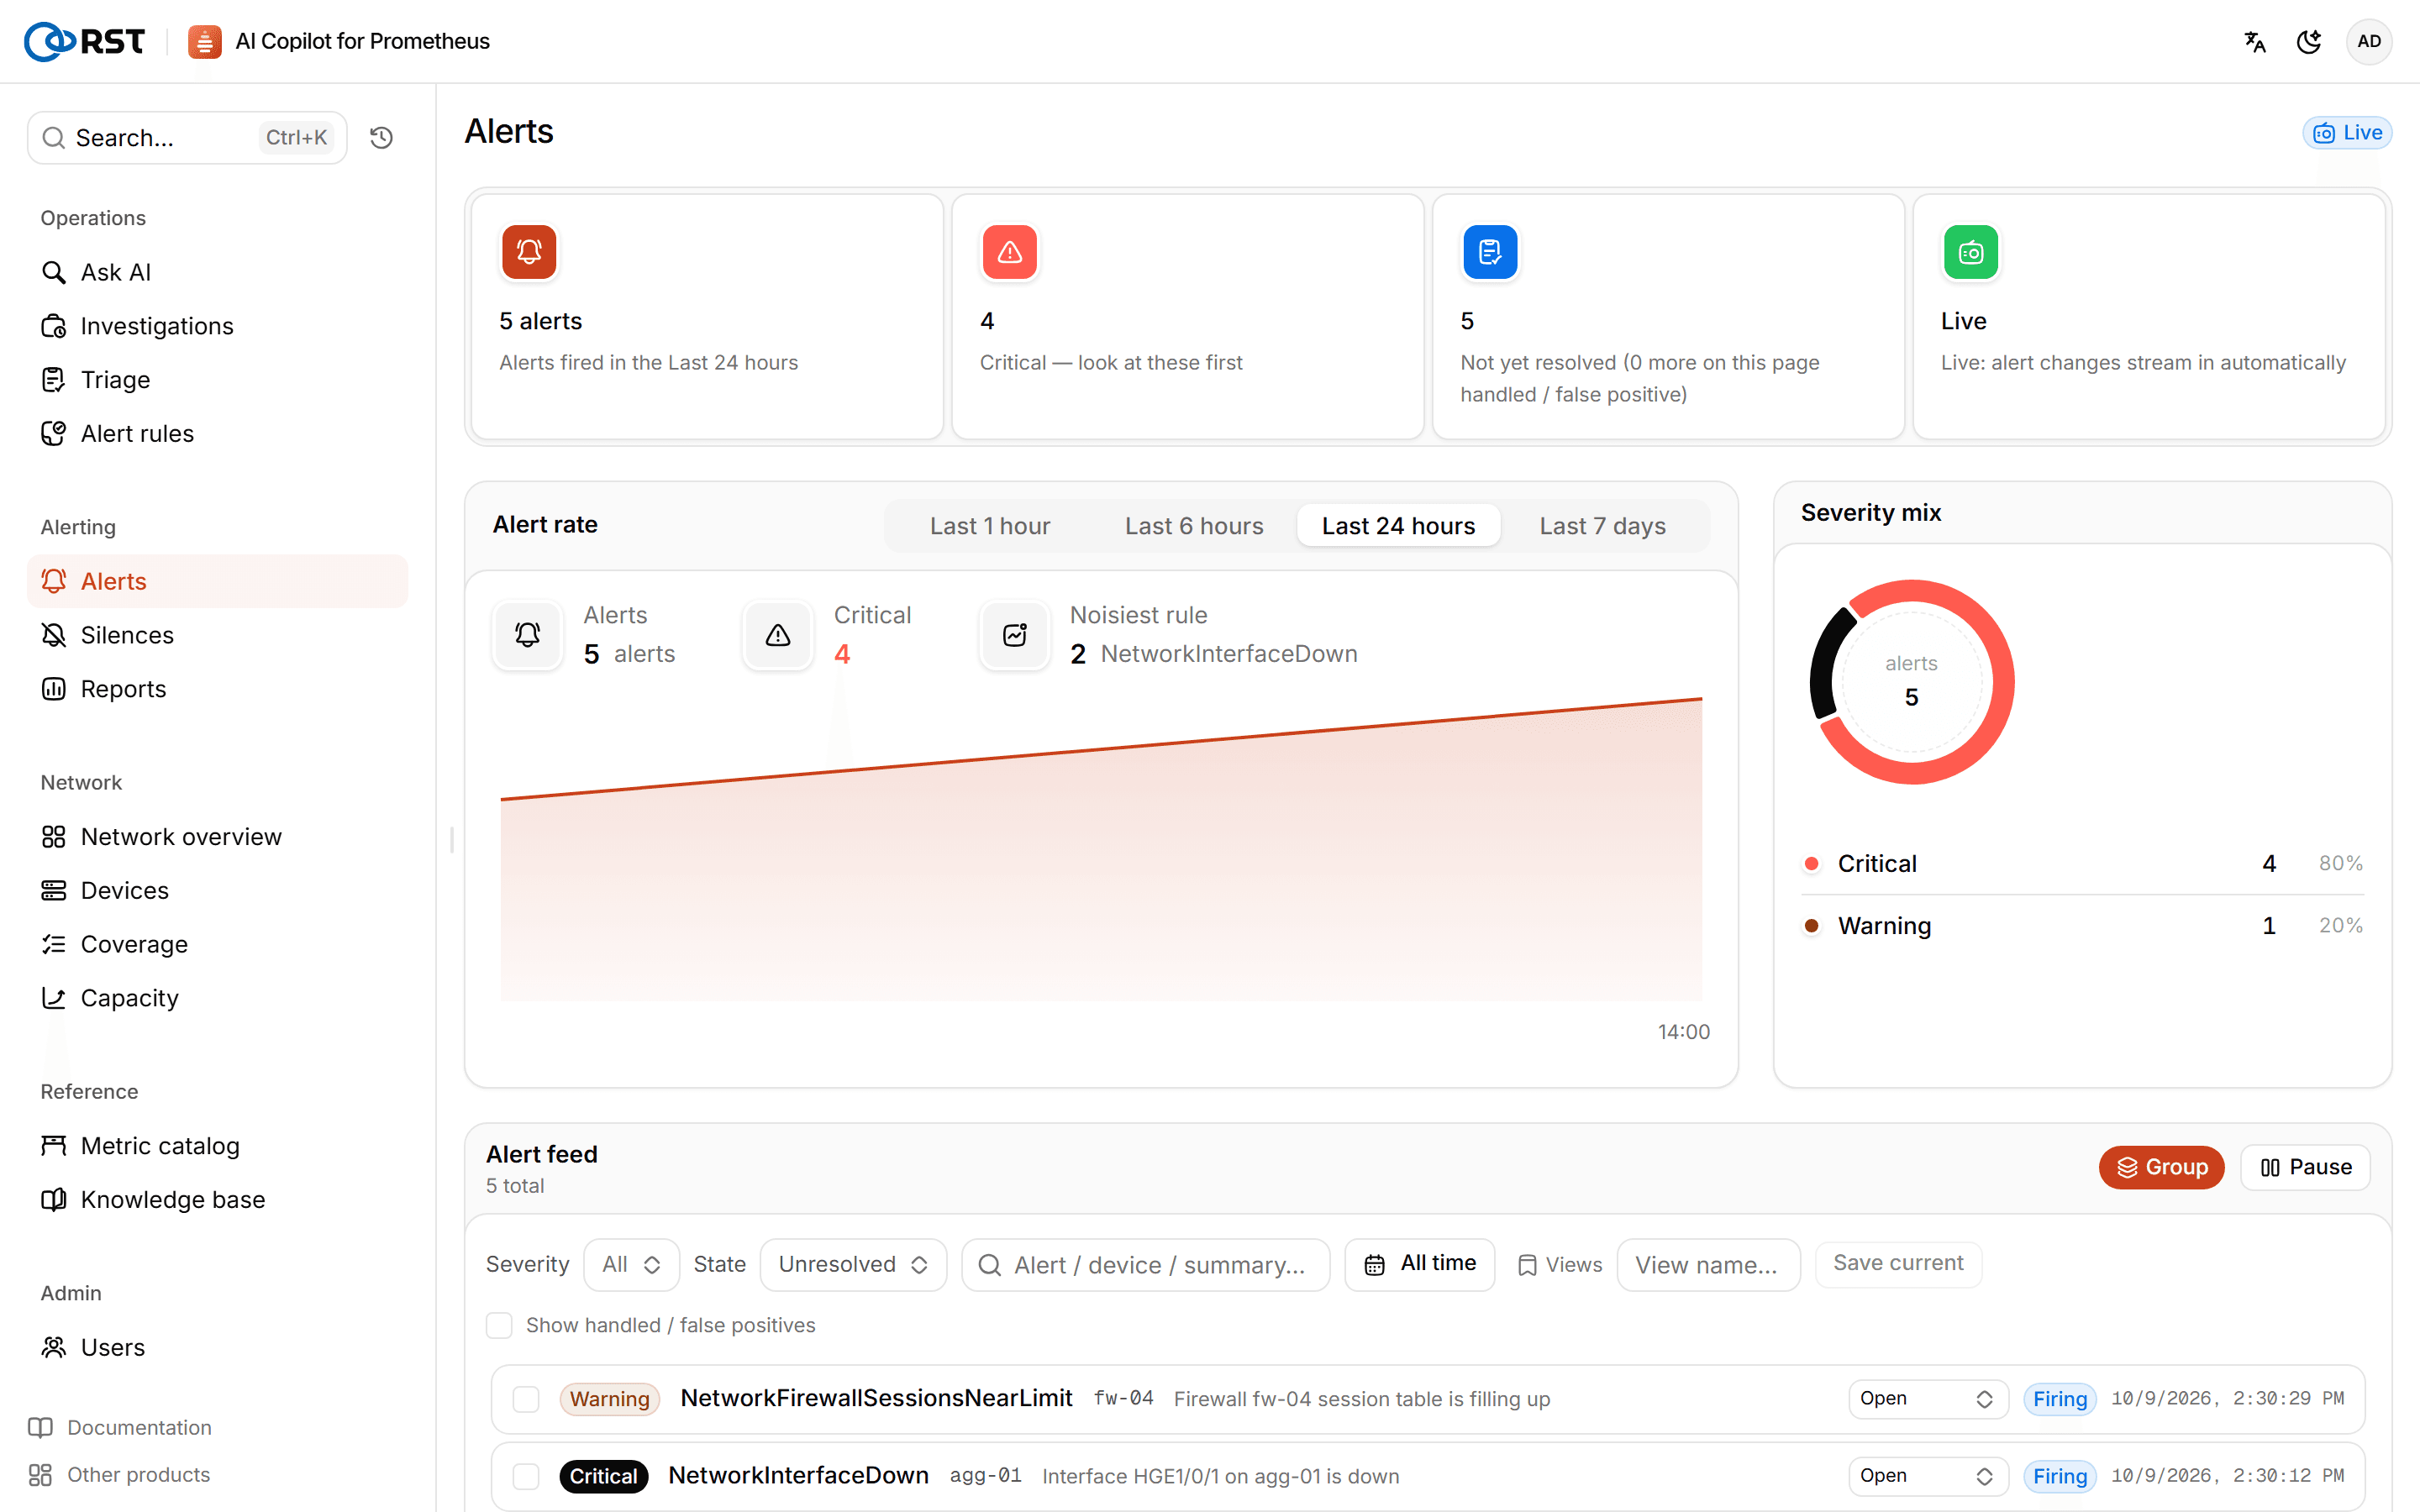The height and width of the screenshot is (1512, 2420).
Task: Toggle dark mode moon icon
Action: (x=2309, y=41)
